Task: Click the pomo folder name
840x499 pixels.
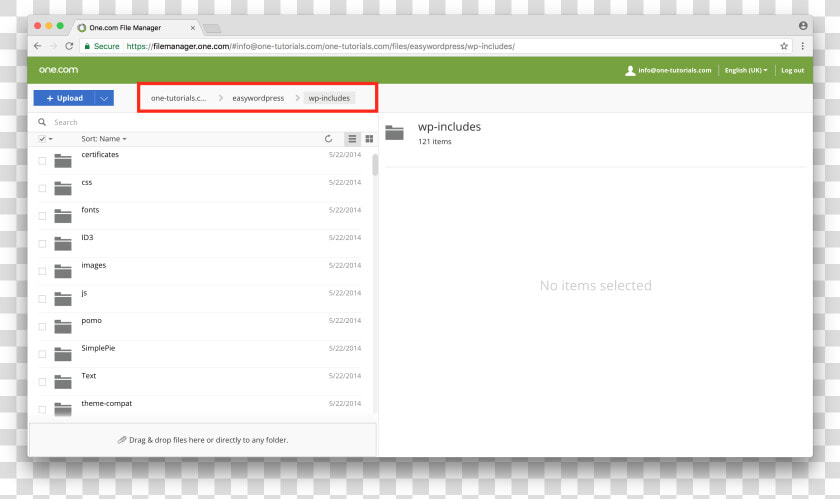Action: [92, 321]
